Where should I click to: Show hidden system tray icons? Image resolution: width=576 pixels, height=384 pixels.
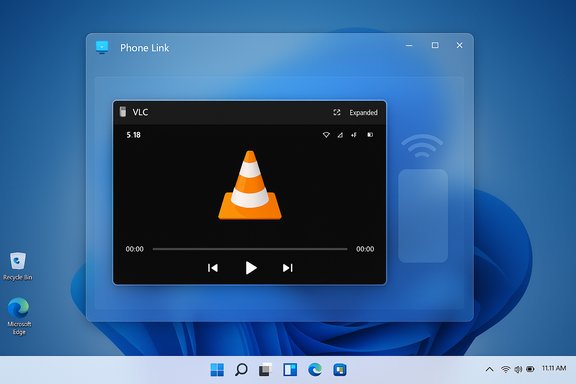[489, 369]
